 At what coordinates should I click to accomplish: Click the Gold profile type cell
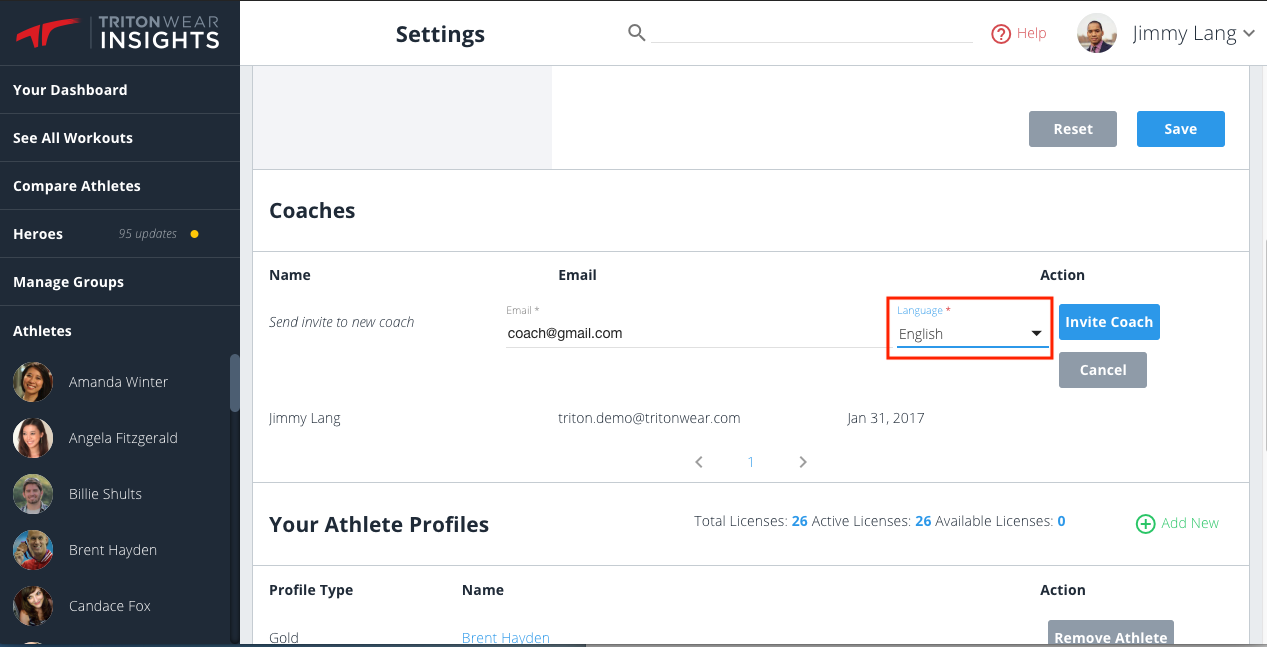pyautogui.click(x=284, y=638)
